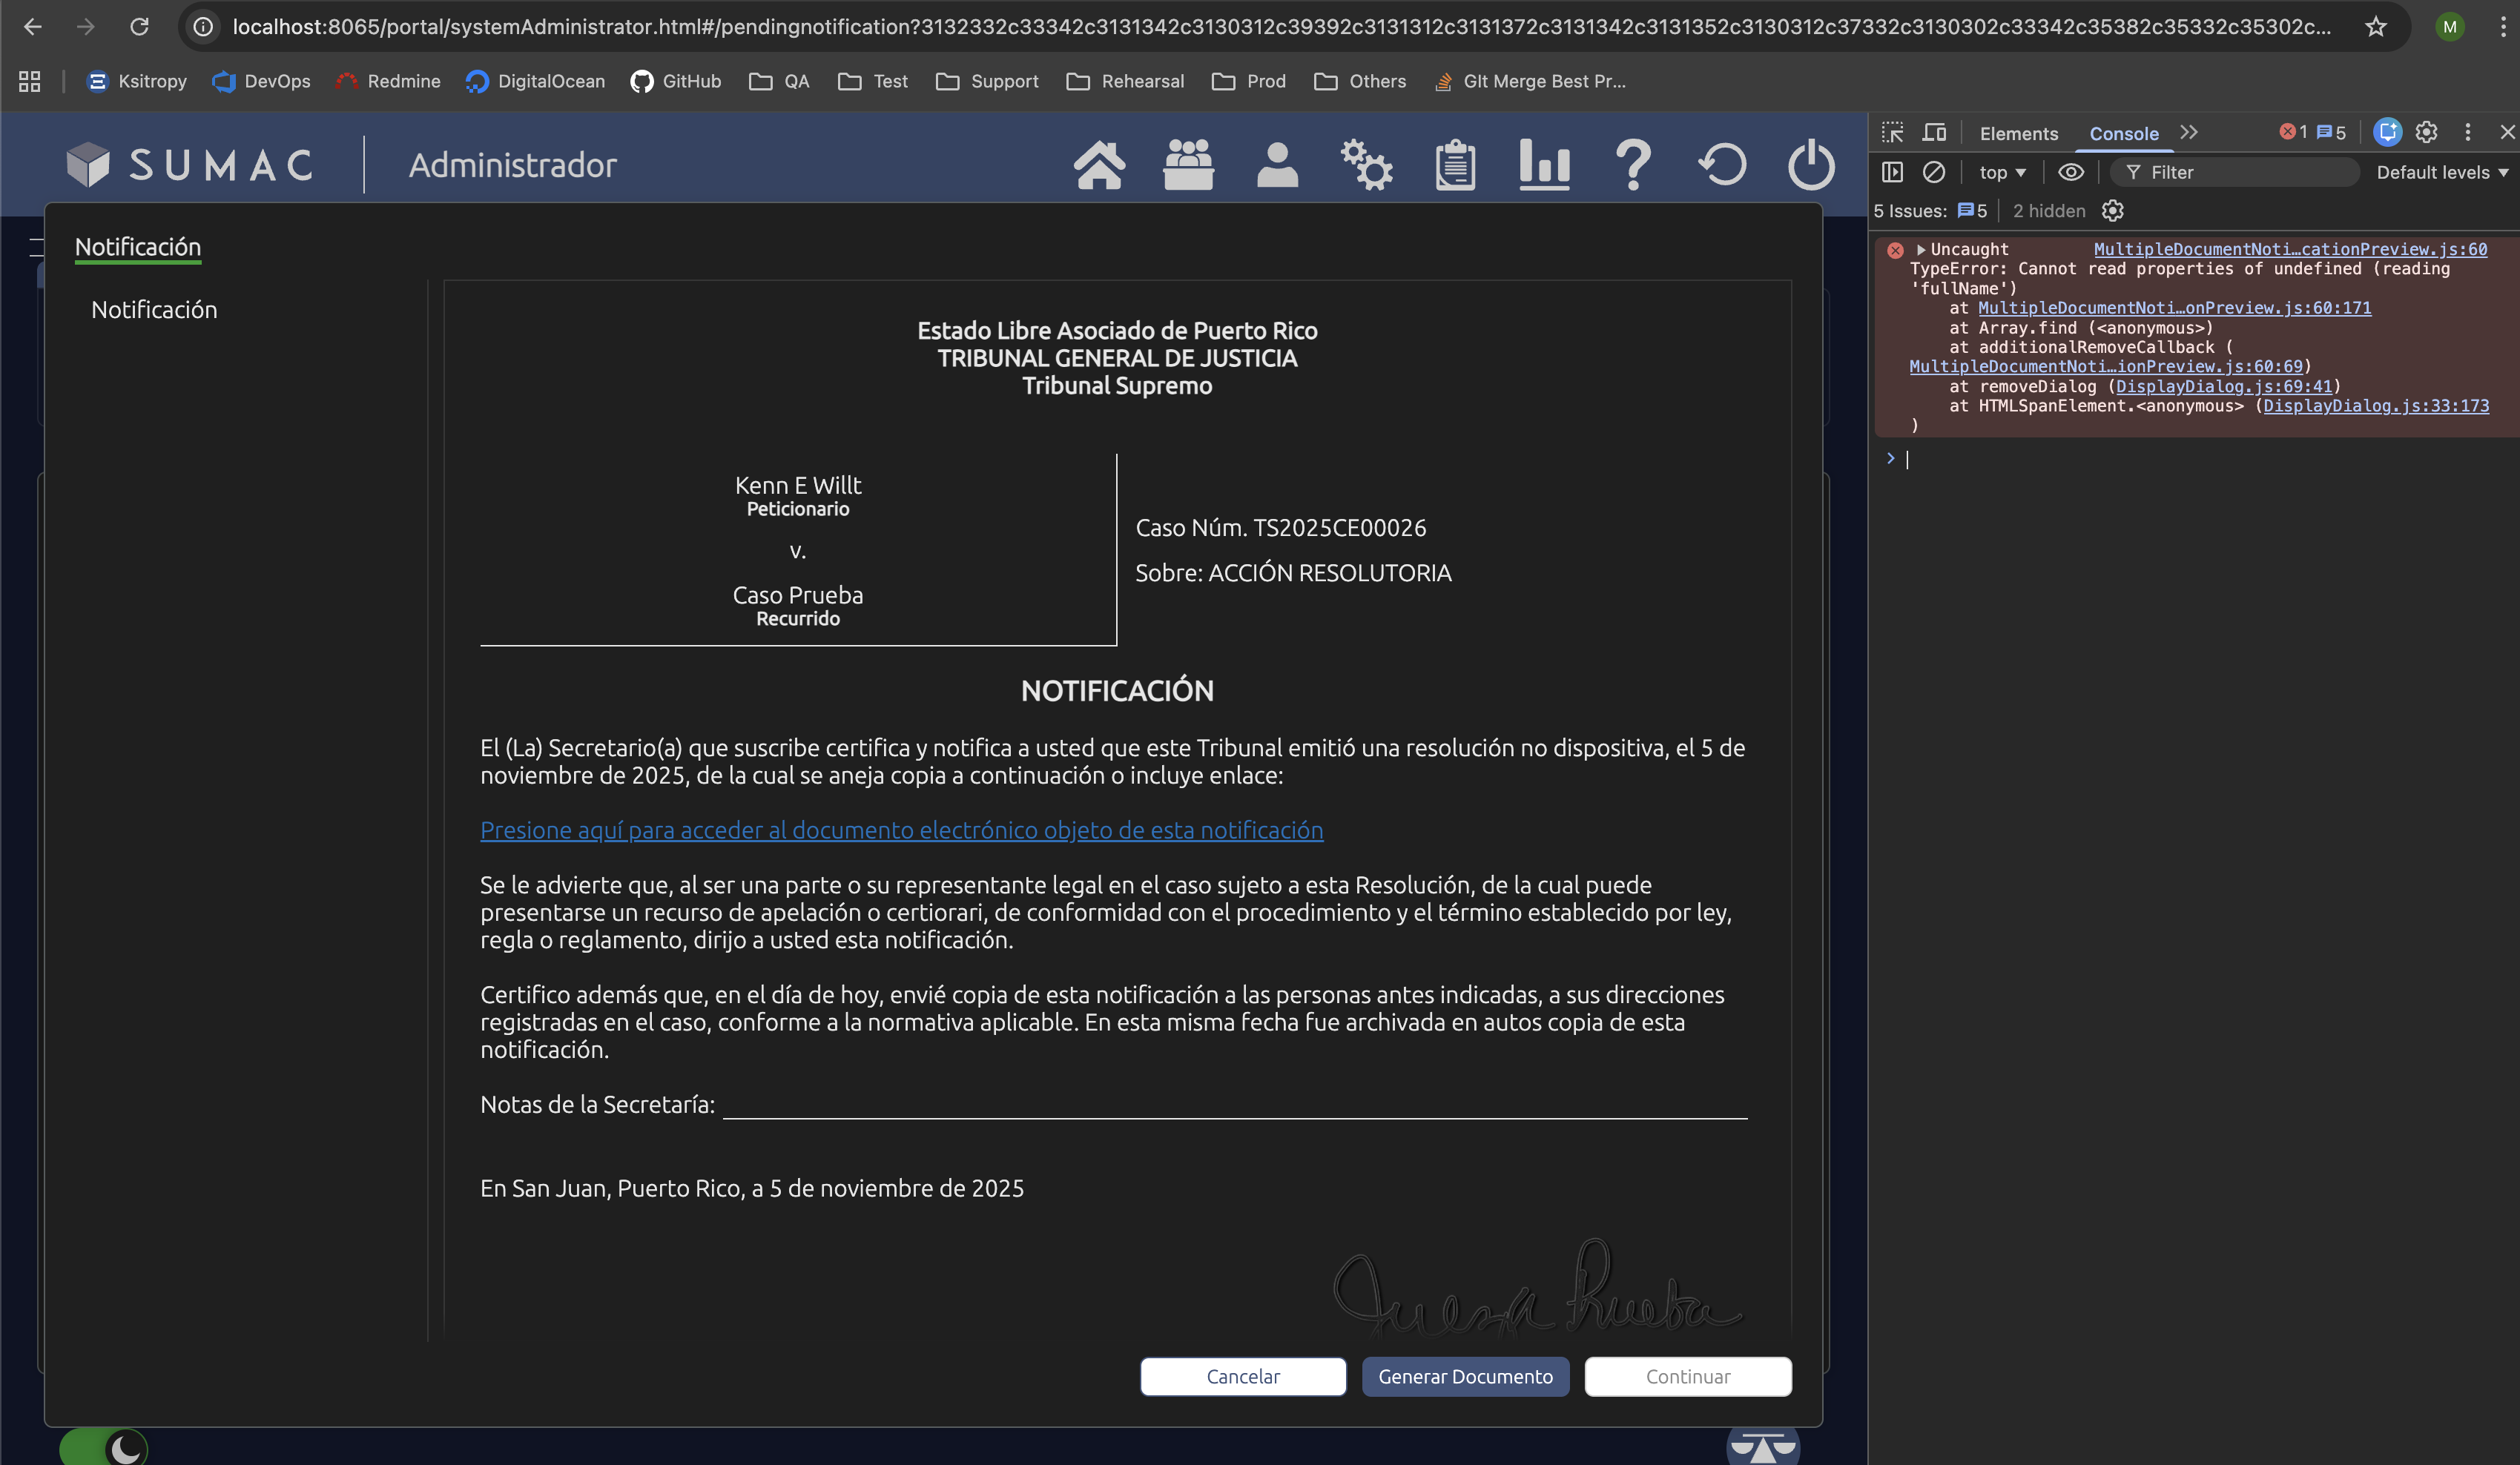Viewport: 2520px width, 1465px height.
Task: Select the Notificación tab heading
Action: click(x=138, y=247)
